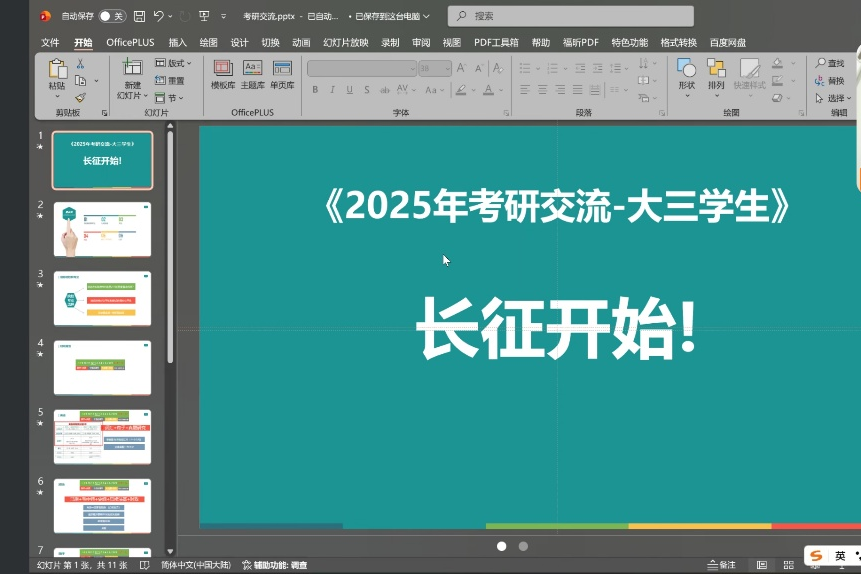Click the 重置 reset button

[x=170, y=80]
